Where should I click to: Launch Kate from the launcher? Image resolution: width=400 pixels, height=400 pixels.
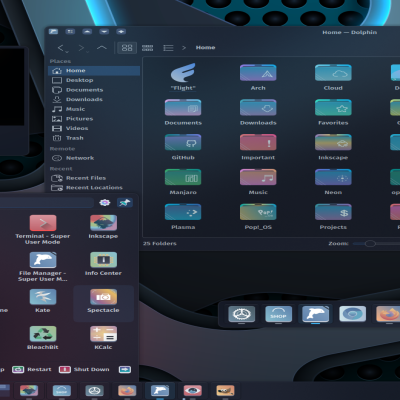click(43, 301)
